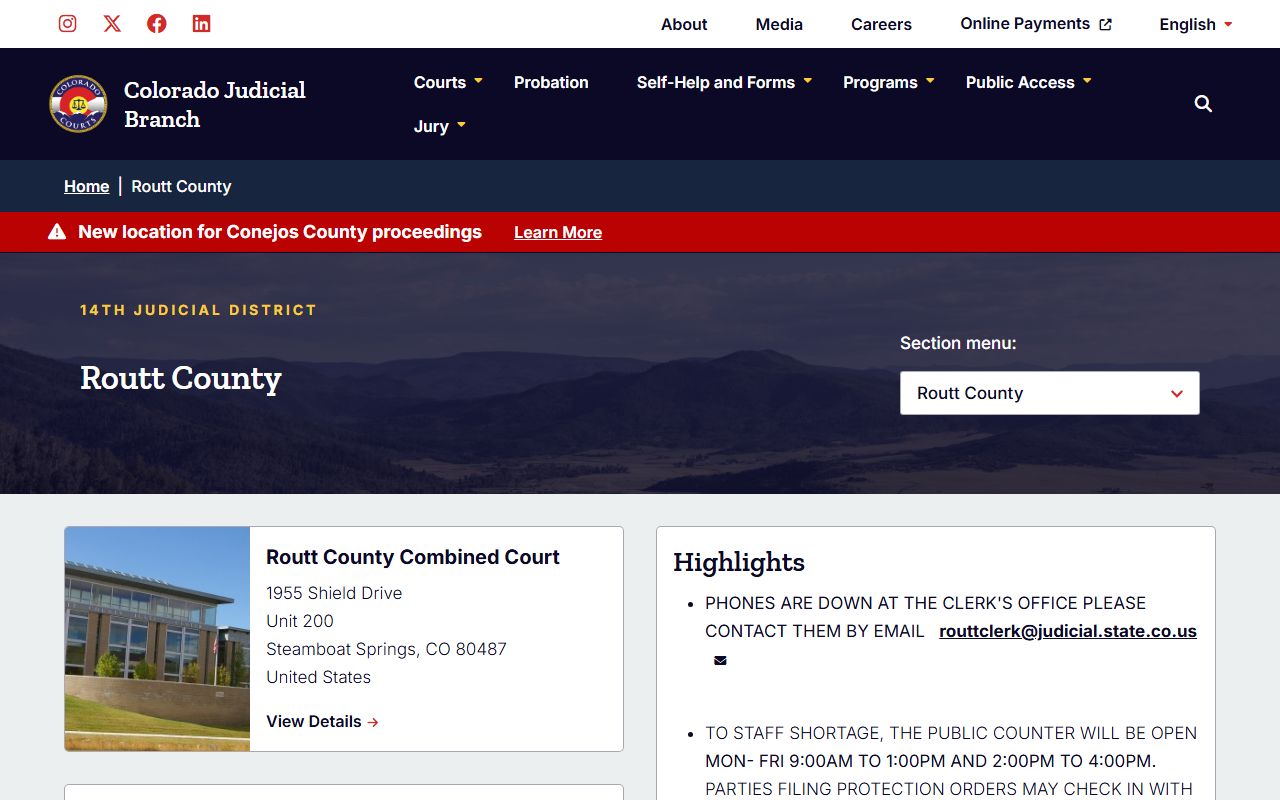Click the warning triangle alert icon
The image size is (1280, 800).
point(57,232)
